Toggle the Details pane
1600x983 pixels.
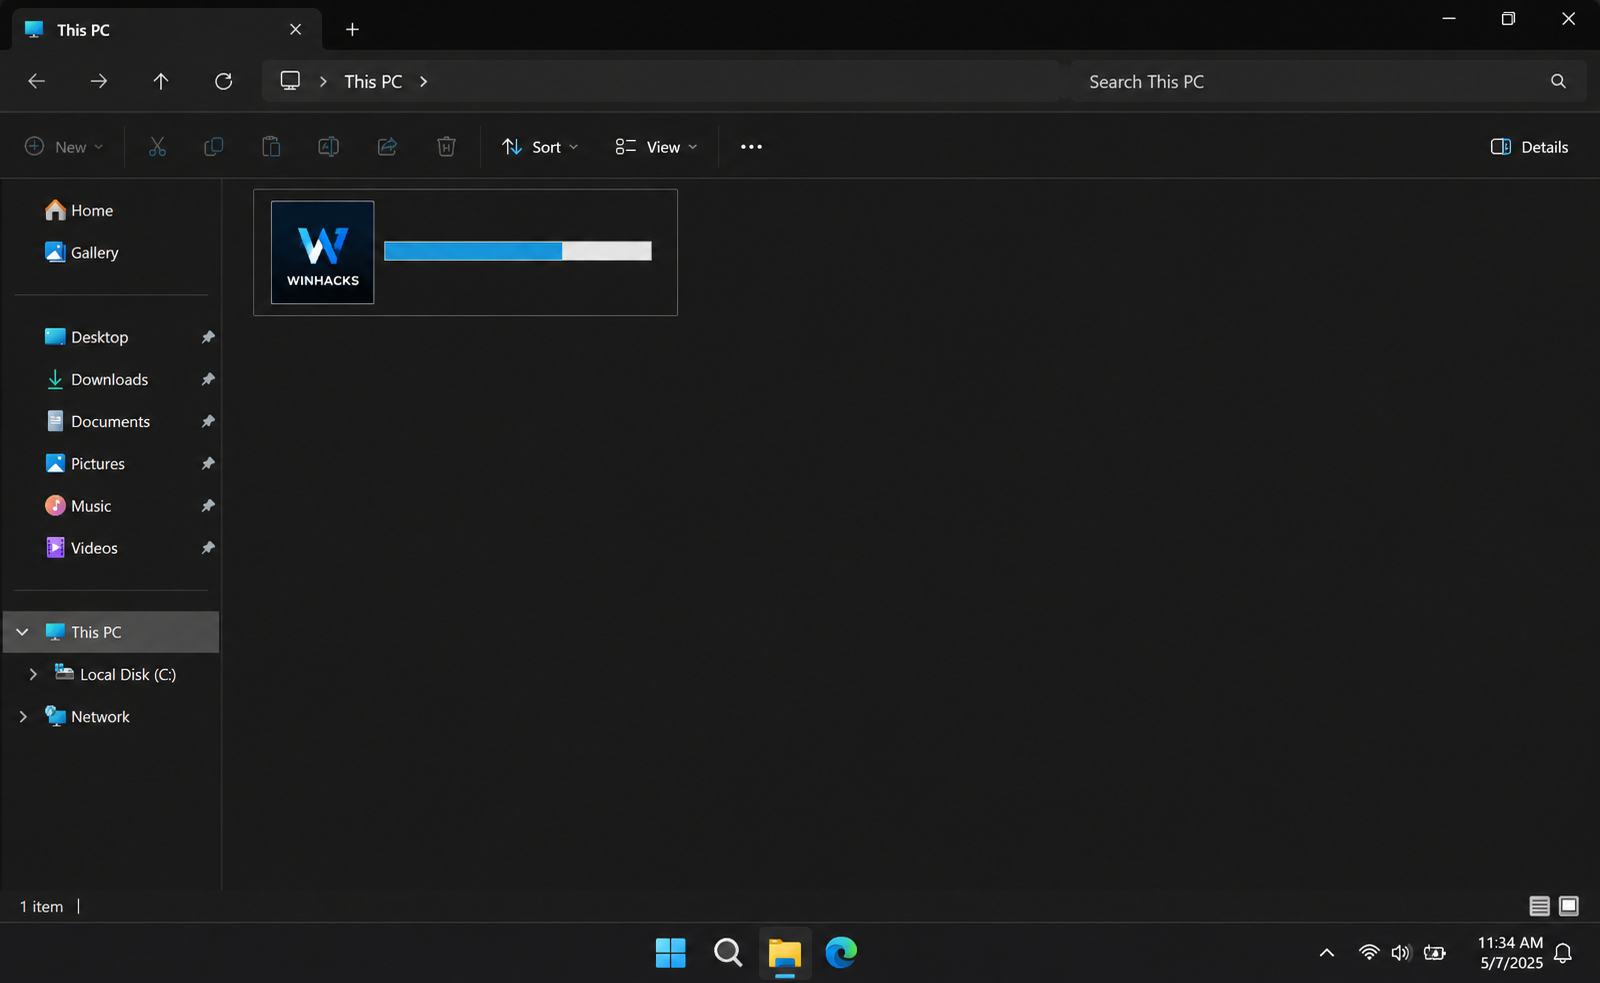pyautogui.click(x=1529, y=147)
